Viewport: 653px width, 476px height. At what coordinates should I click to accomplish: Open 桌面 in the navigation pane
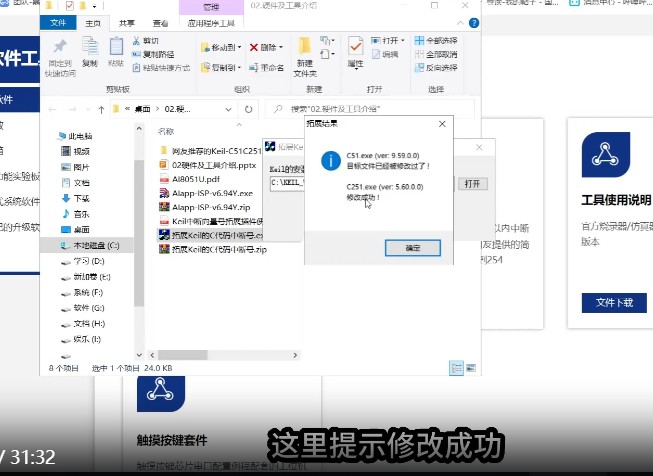(x=75, y=229)
